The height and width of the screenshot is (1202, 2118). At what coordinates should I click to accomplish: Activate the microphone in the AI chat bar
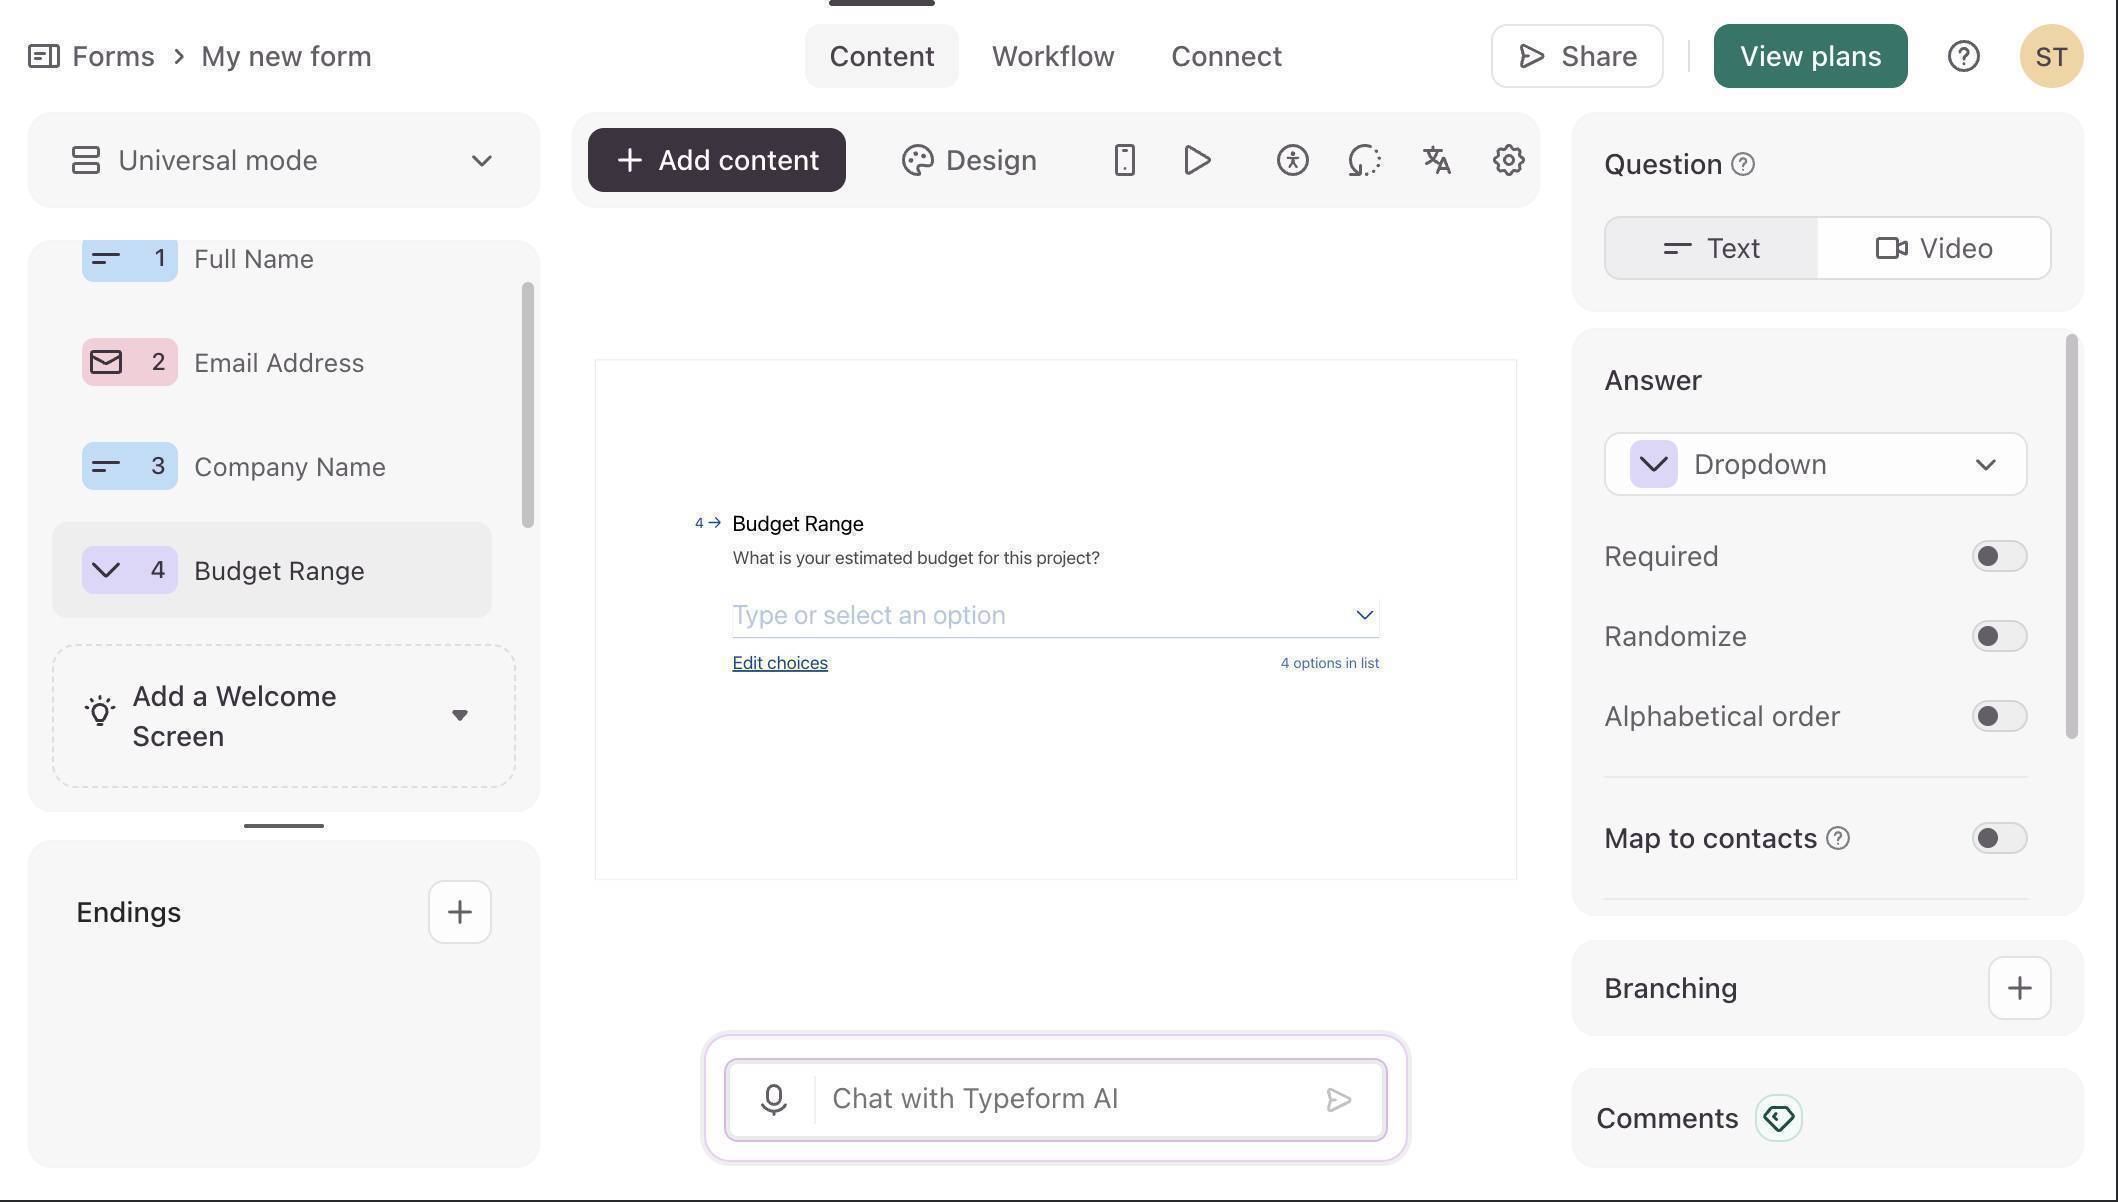(773, 1098)
